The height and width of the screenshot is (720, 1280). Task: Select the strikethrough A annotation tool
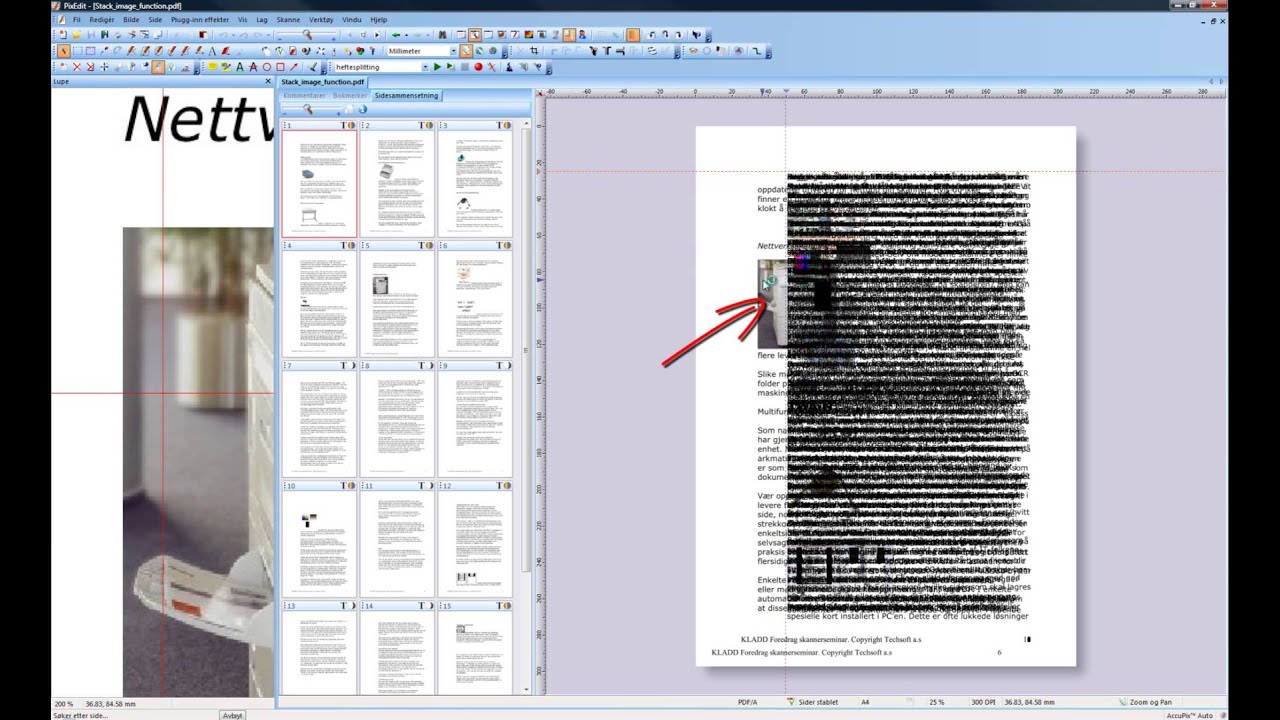[x=253, y=67]
